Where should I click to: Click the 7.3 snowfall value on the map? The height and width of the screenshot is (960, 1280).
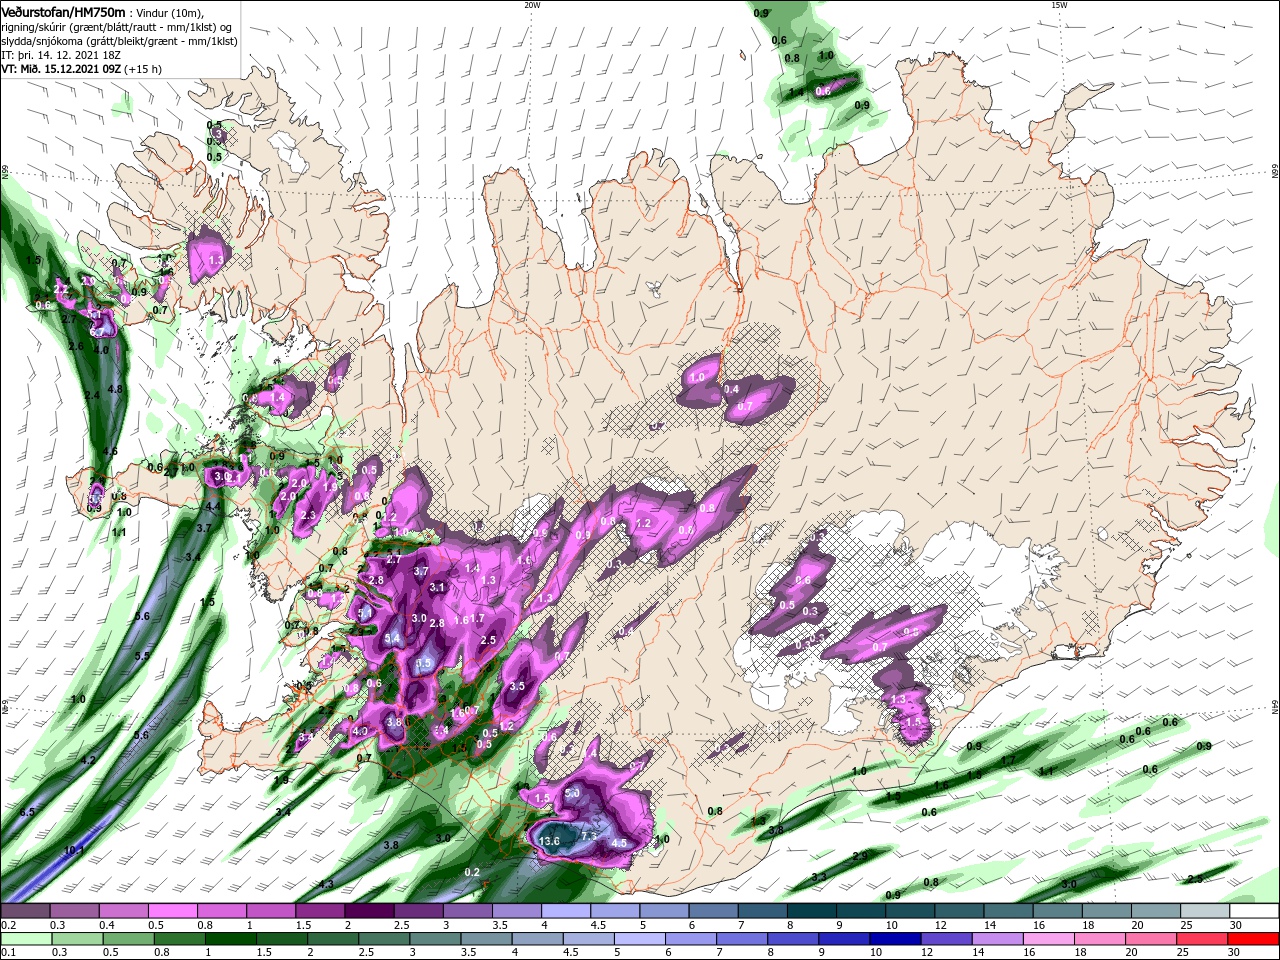point(588,836)
